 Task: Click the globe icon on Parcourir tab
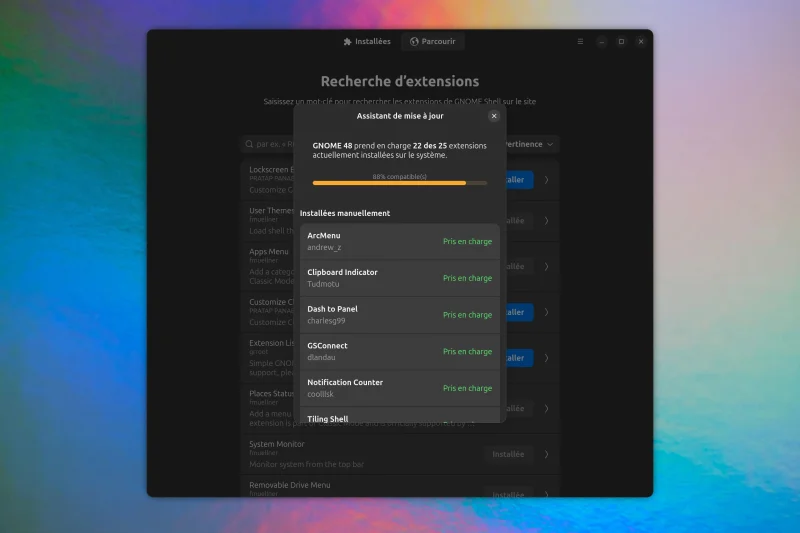coord(414,41)
